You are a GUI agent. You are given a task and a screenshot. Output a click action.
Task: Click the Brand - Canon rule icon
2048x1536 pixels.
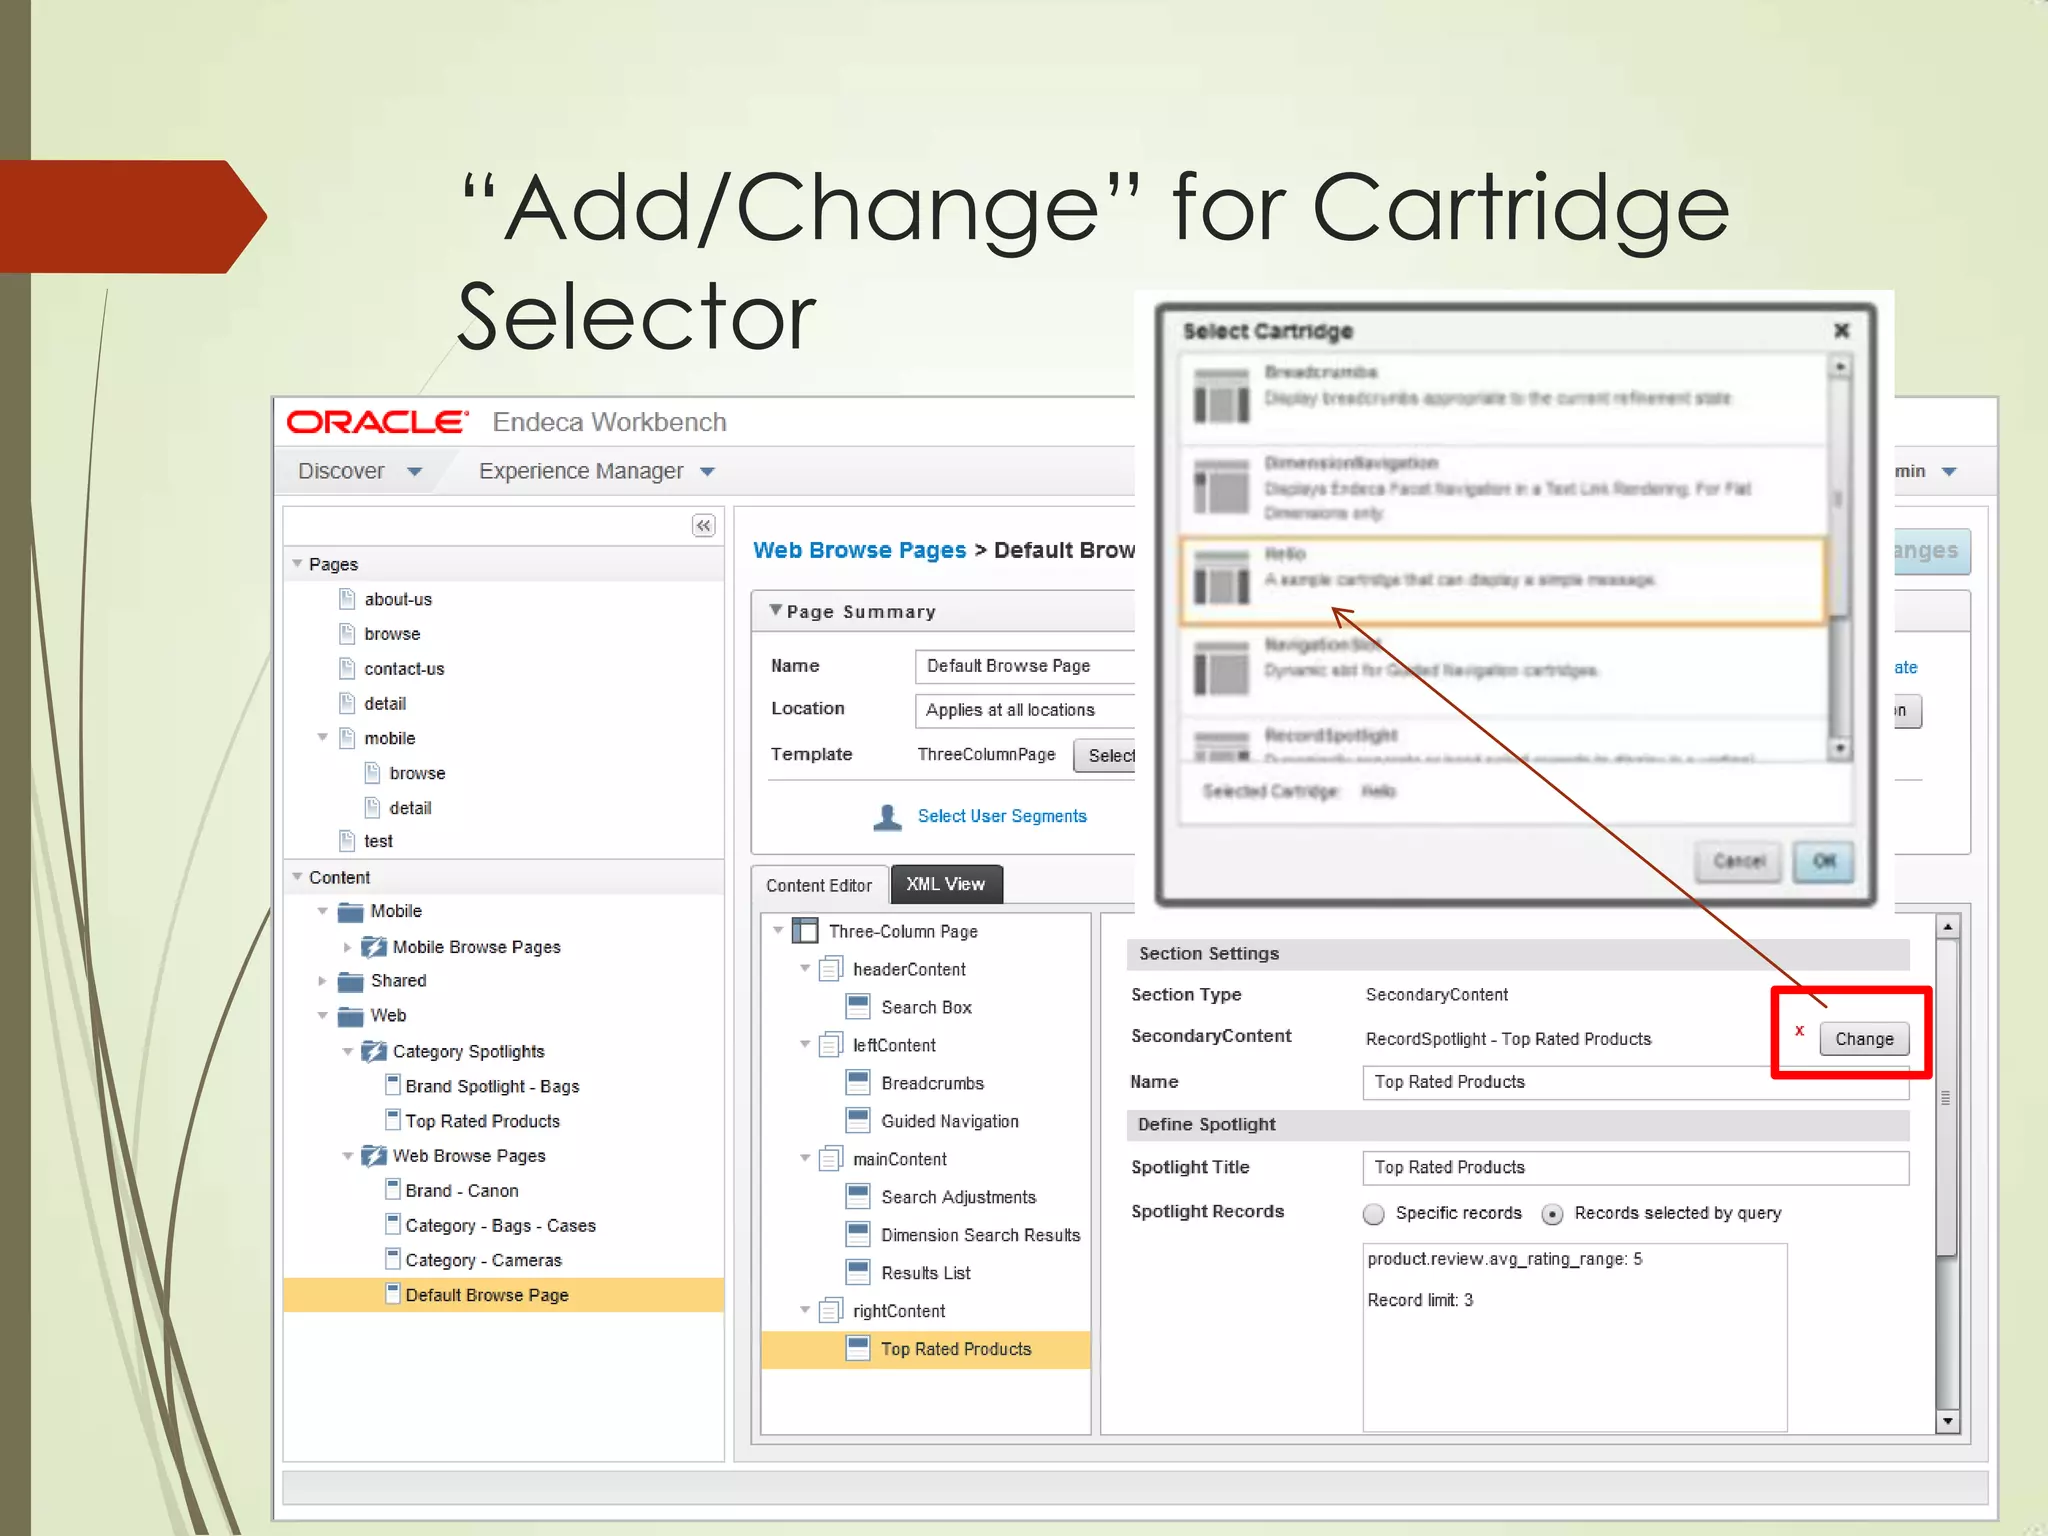coord(393,1190)
